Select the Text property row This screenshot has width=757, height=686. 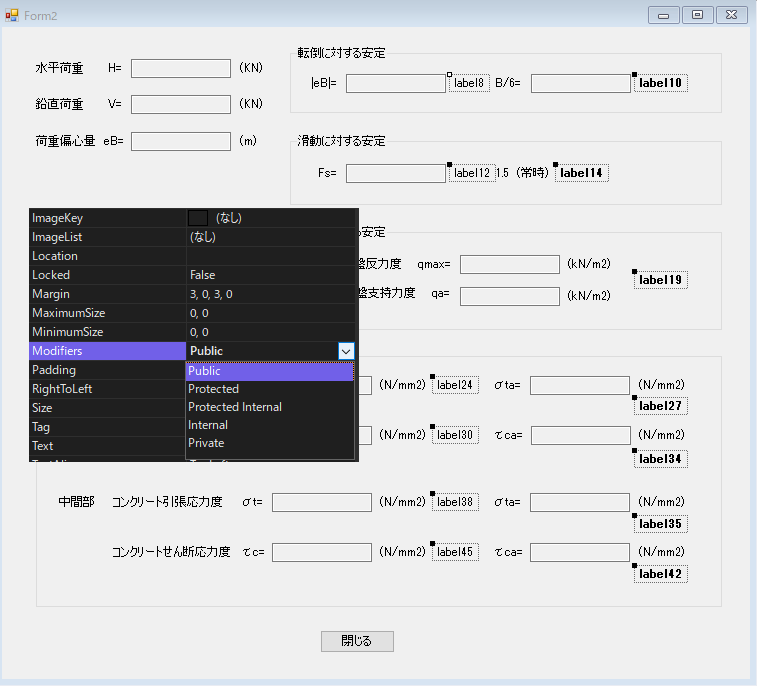coord(108,446)
